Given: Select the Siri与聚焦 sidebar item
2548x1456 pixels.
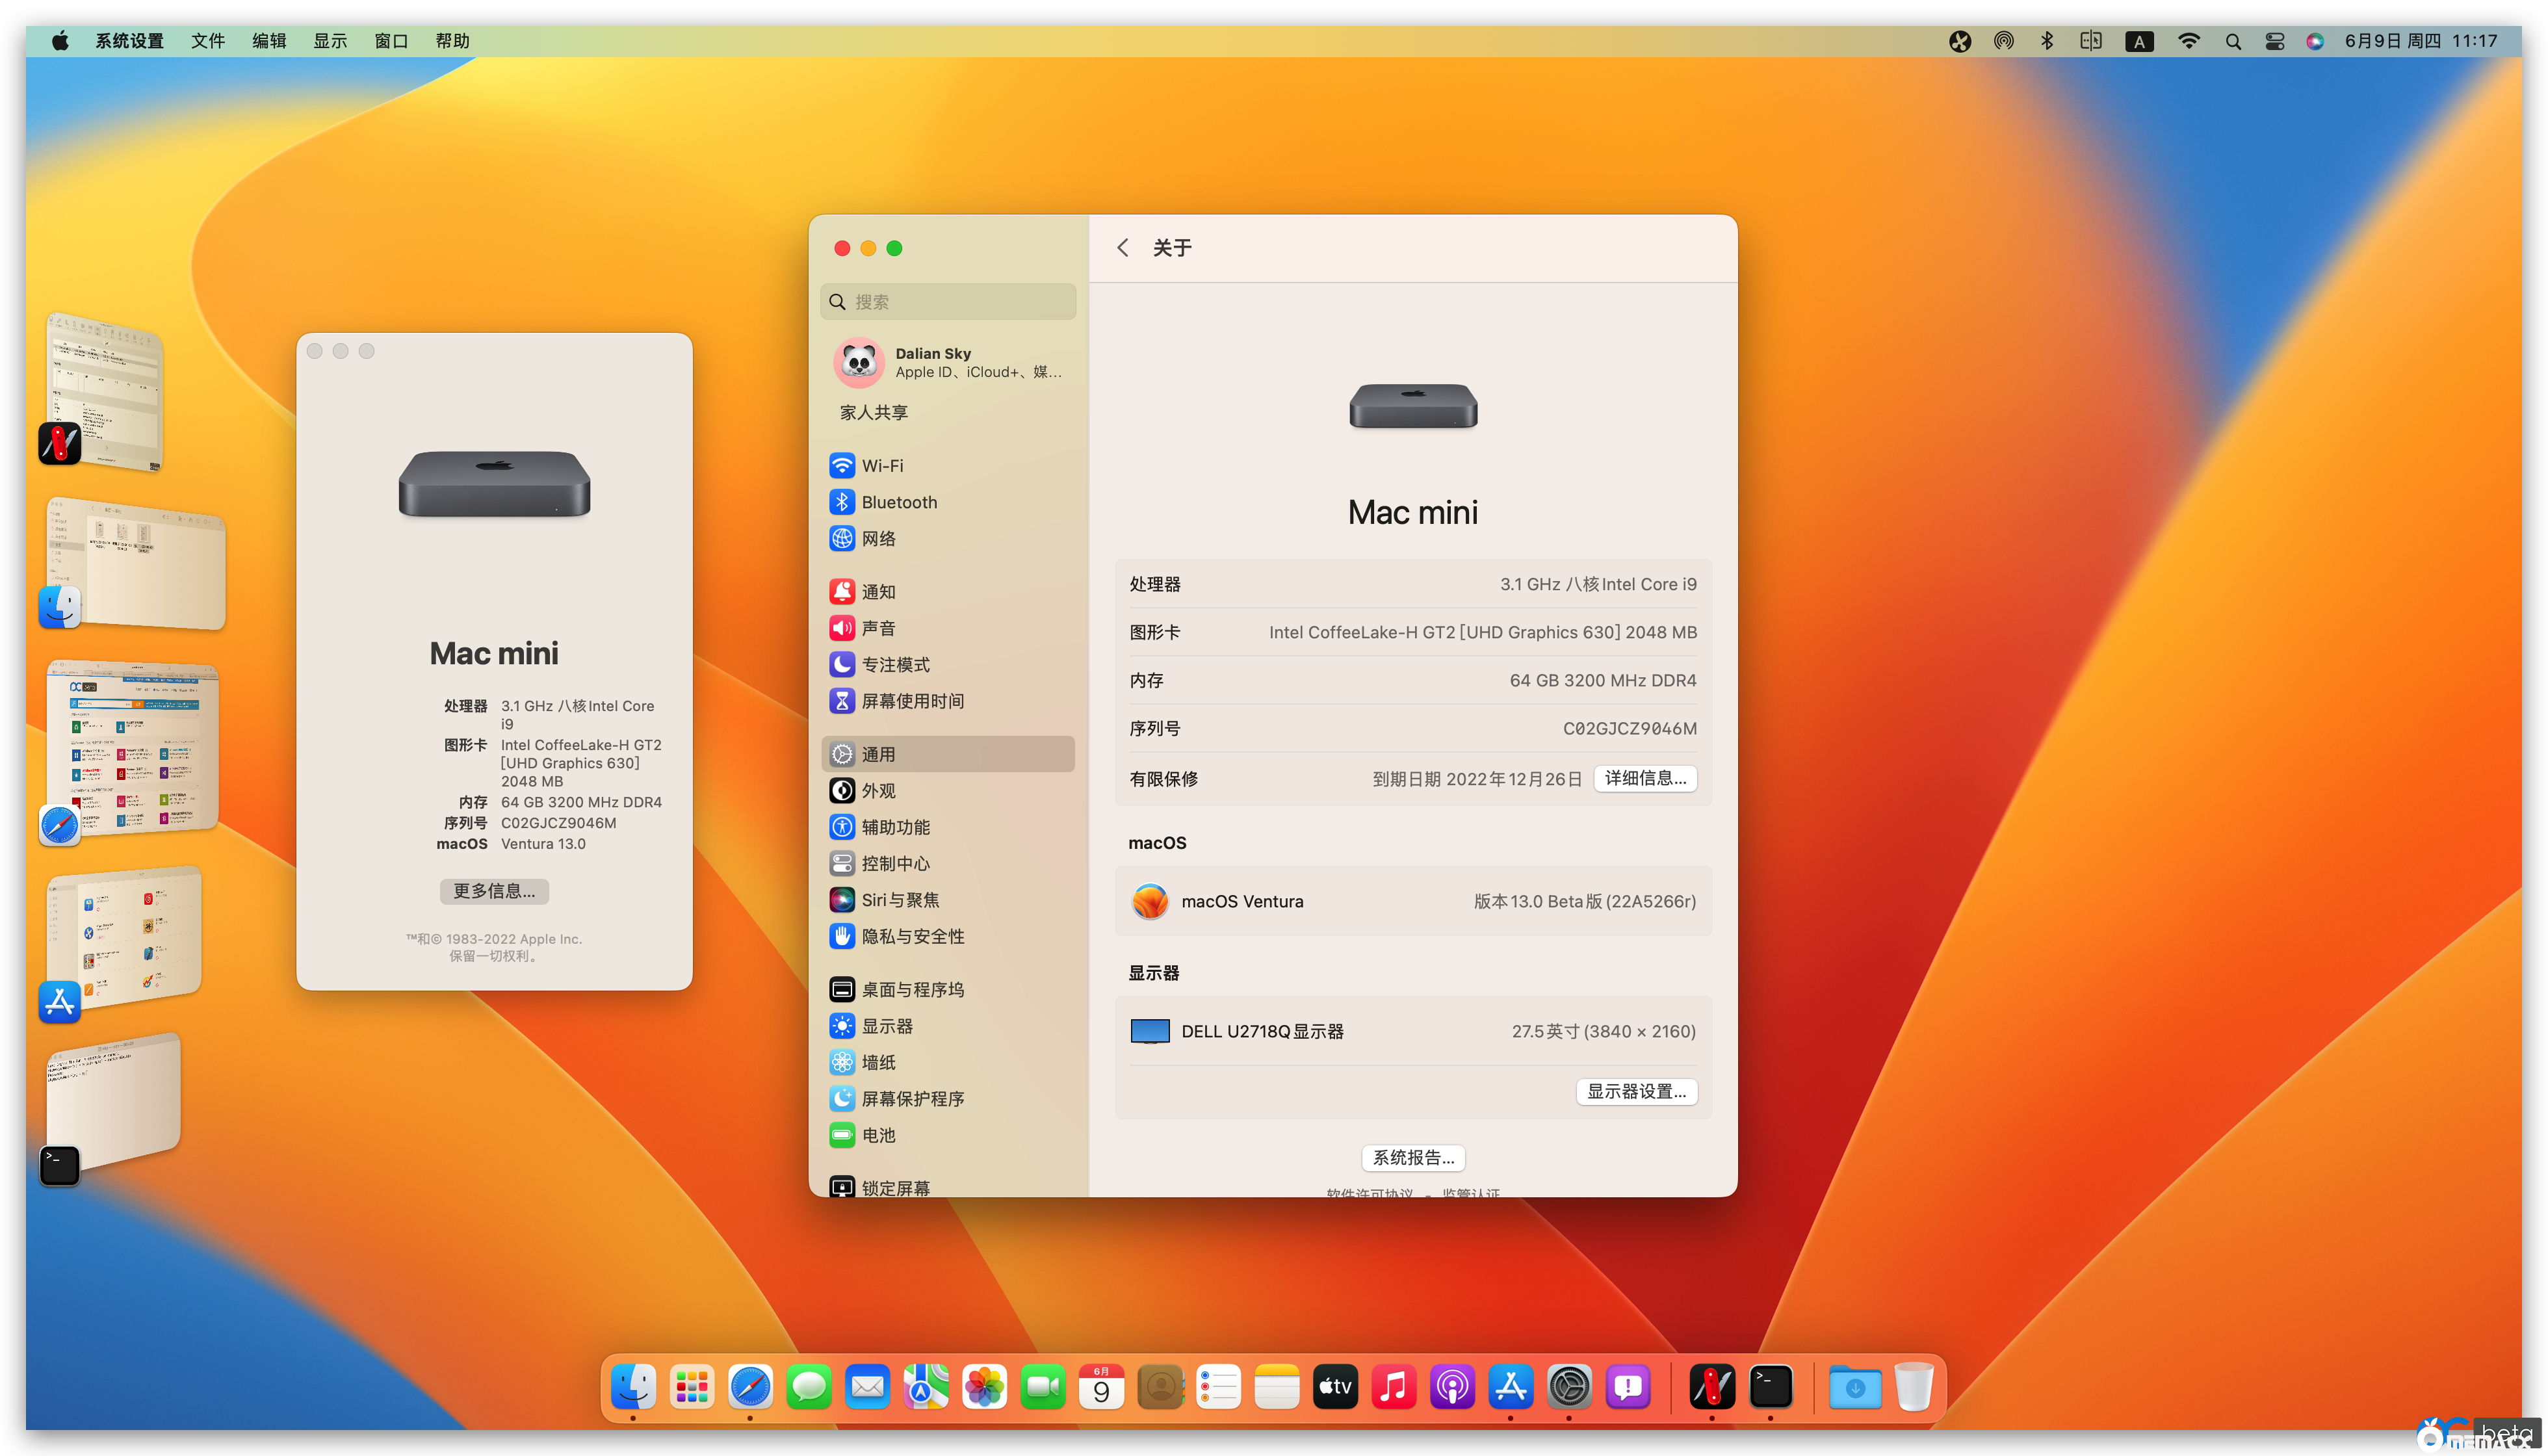Looking at the screenshot, I should [x=899, y=900].
